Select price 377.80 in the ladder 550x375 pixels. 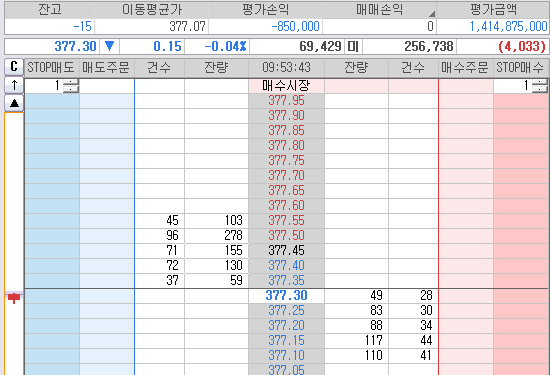(286, 146)
